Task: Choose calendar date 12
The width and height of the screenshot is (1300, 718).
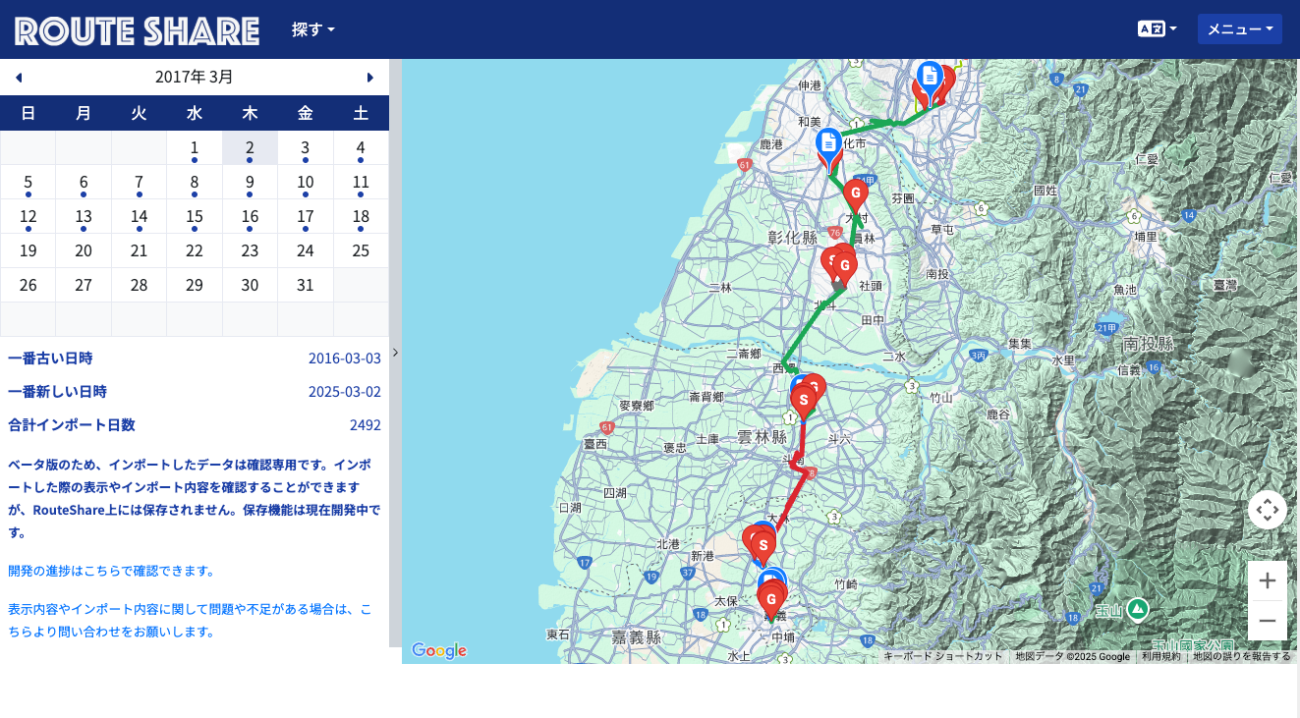Action: tap(28, 216)
